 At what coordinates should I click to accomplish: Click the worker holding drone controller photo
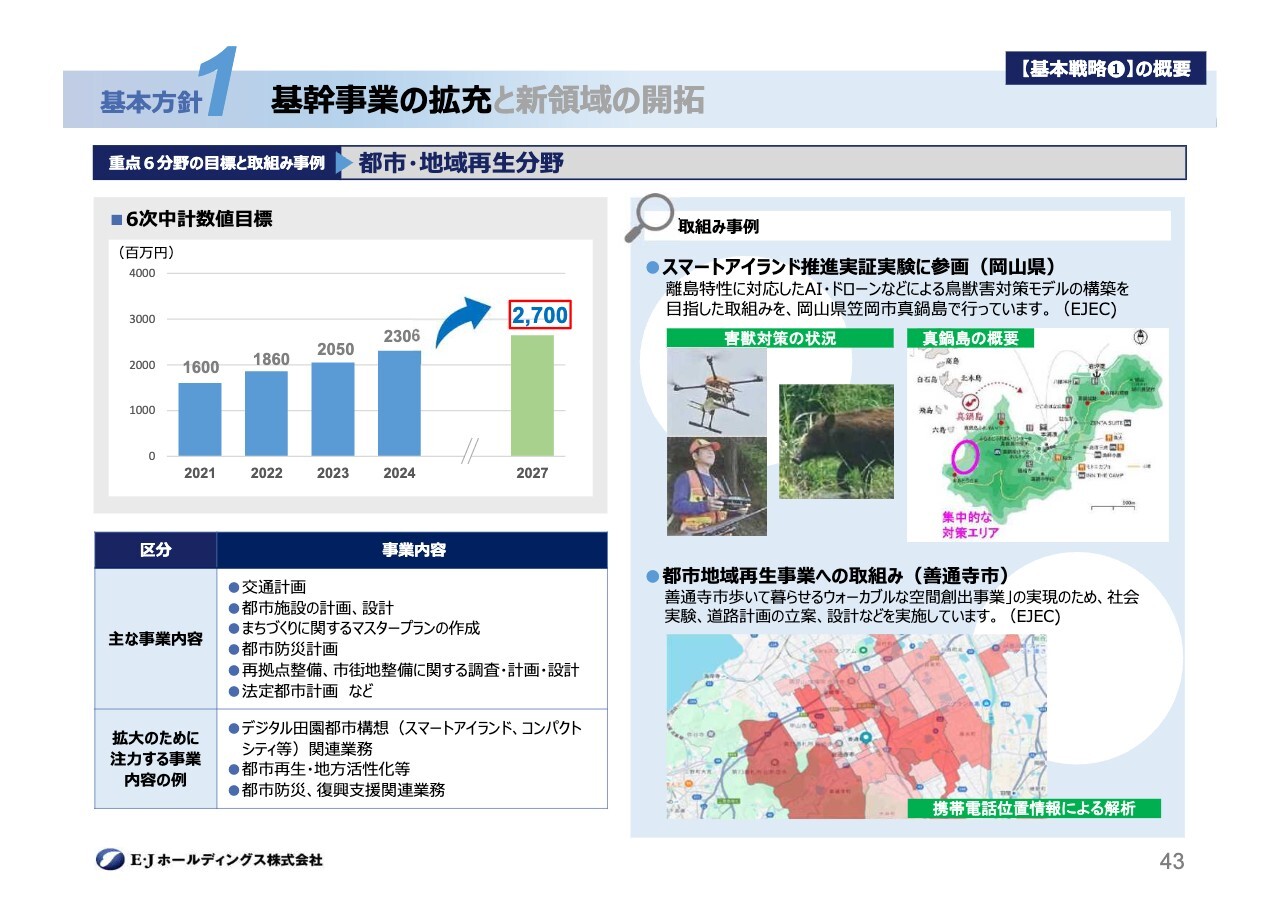point(716,486)
